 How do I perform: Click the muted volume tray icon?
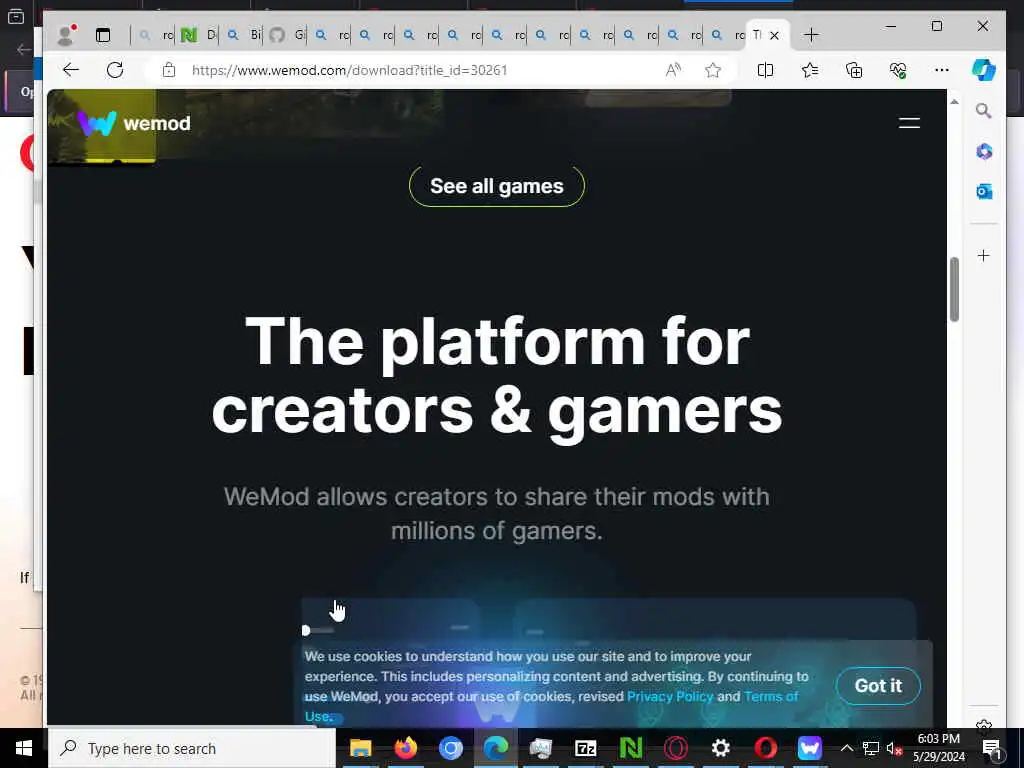893,748
